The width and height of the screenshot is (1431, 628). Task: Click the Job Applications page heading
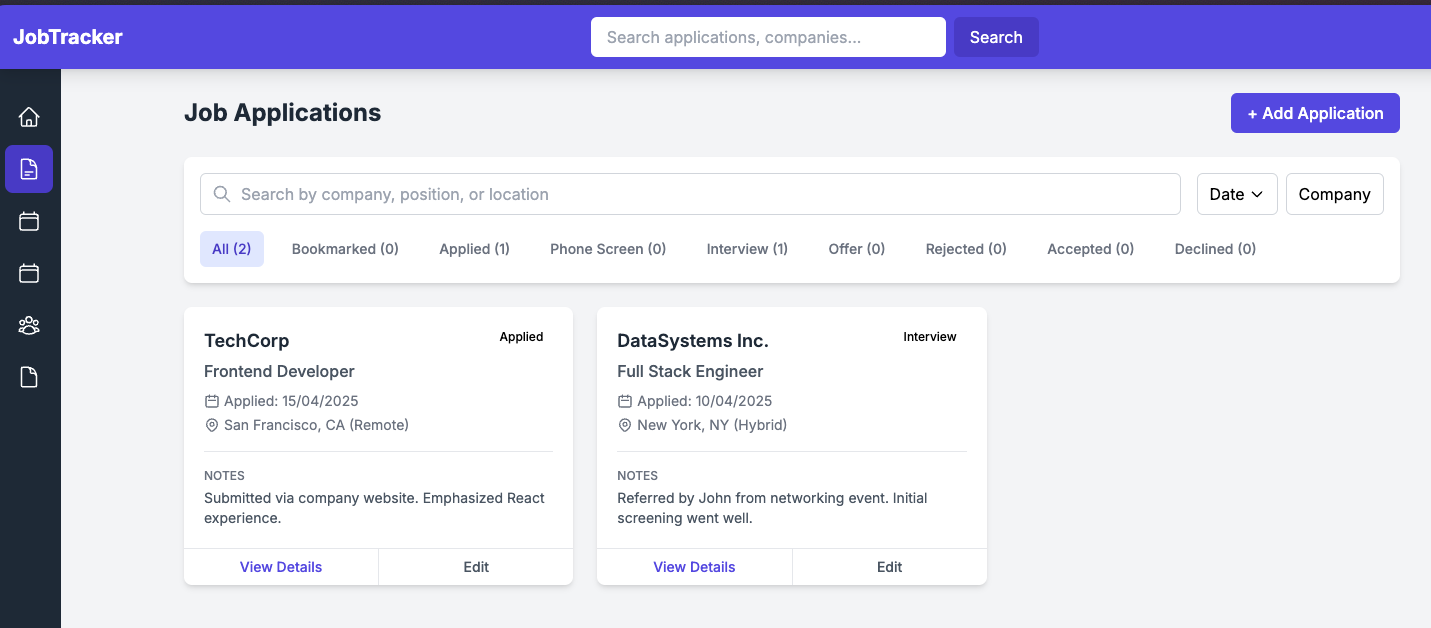(283, 113)
